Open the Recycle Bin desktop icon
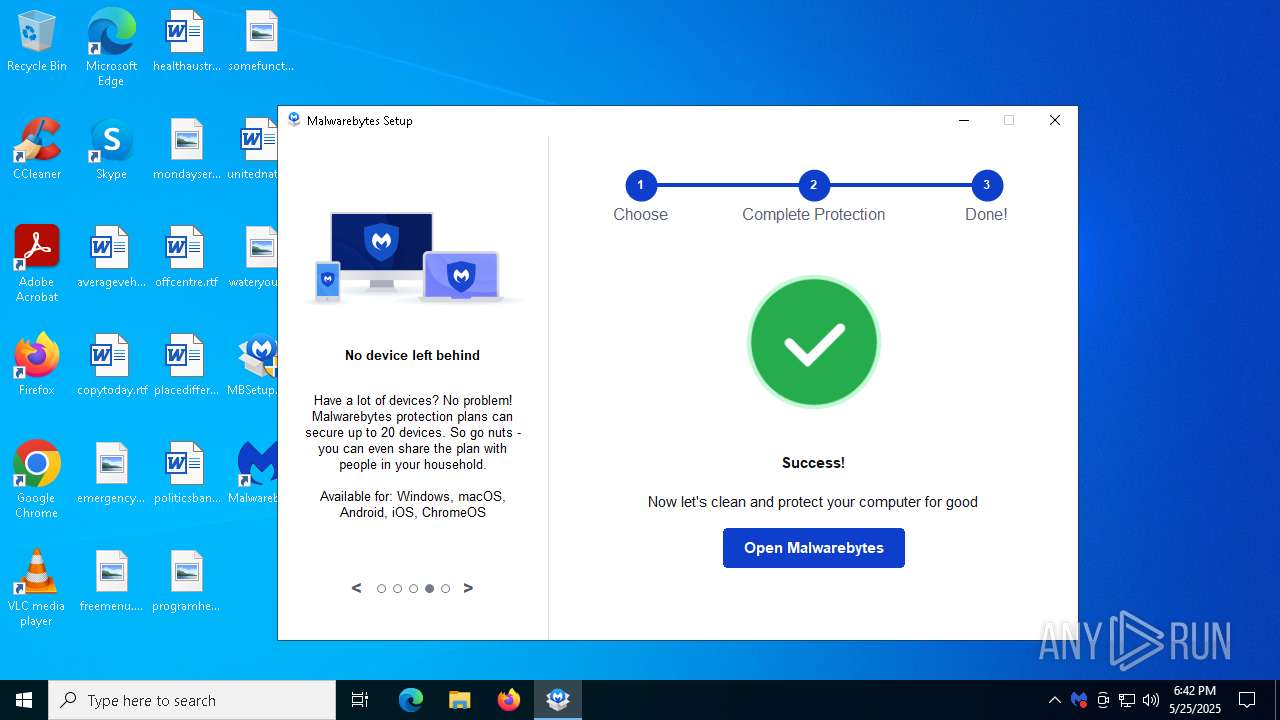Viewport: 1280px width, 720px height. point(37,42)
